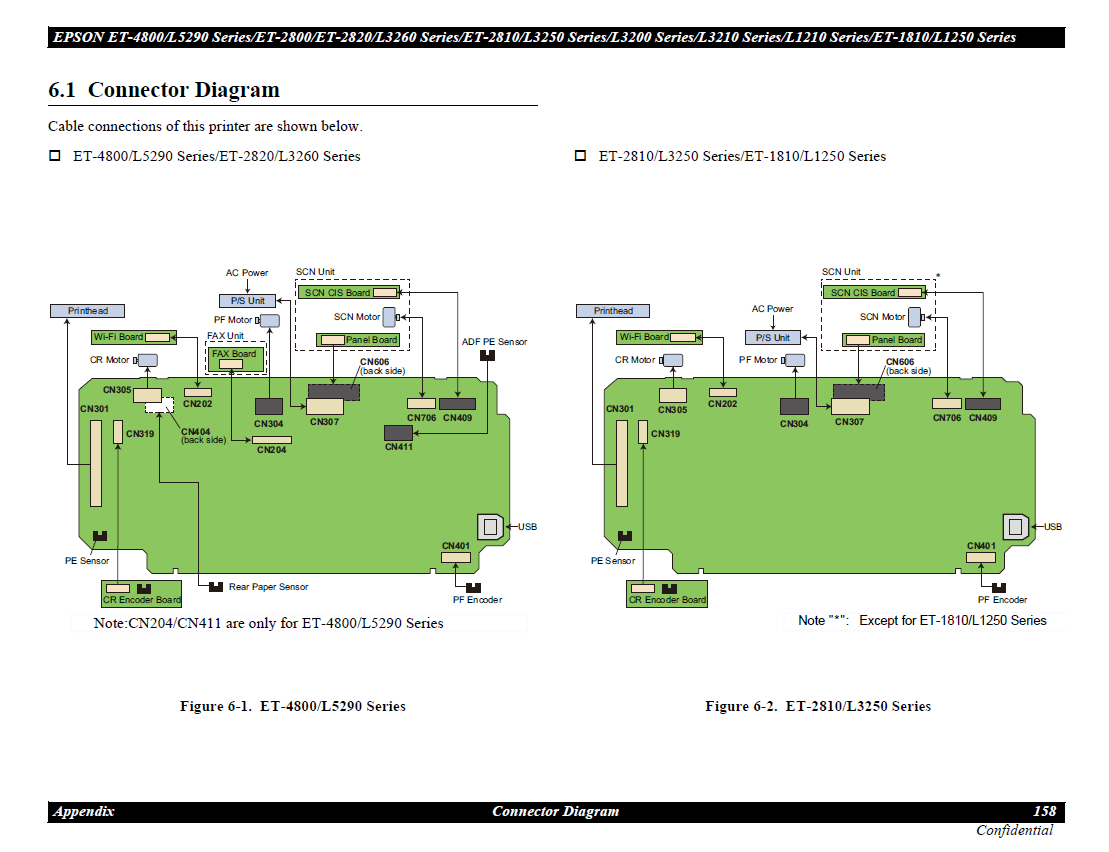Image resolution: width=1109 pixels, height=852 pixels.
Task: Click the Figure 6-2 caption
Action: click(x=817, y=706)
